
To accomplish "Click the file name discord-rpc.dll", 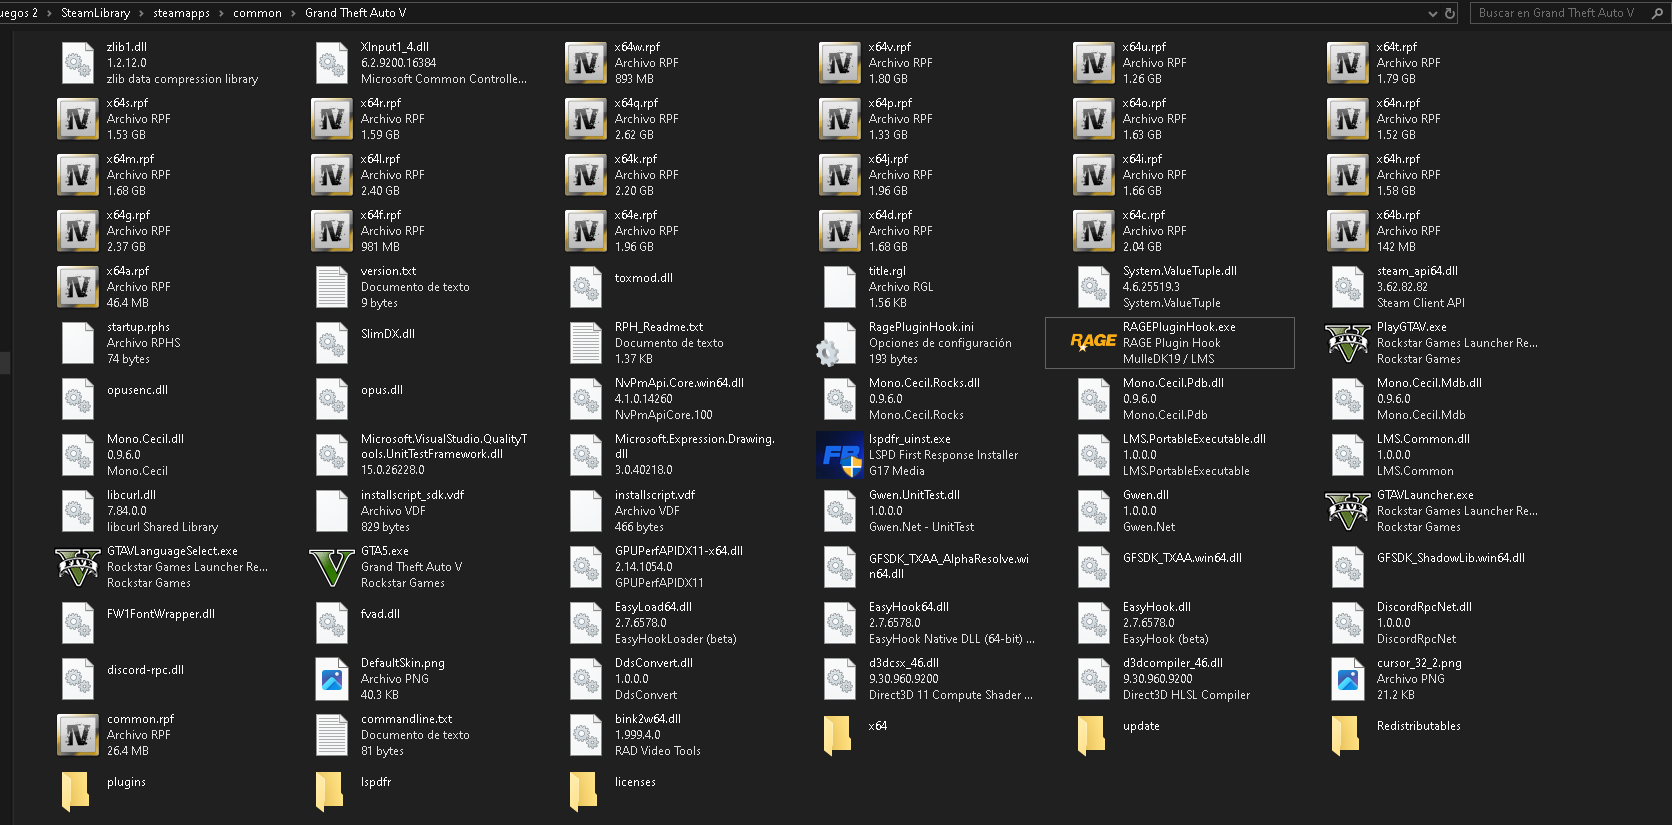I will [x=145, y=670].
